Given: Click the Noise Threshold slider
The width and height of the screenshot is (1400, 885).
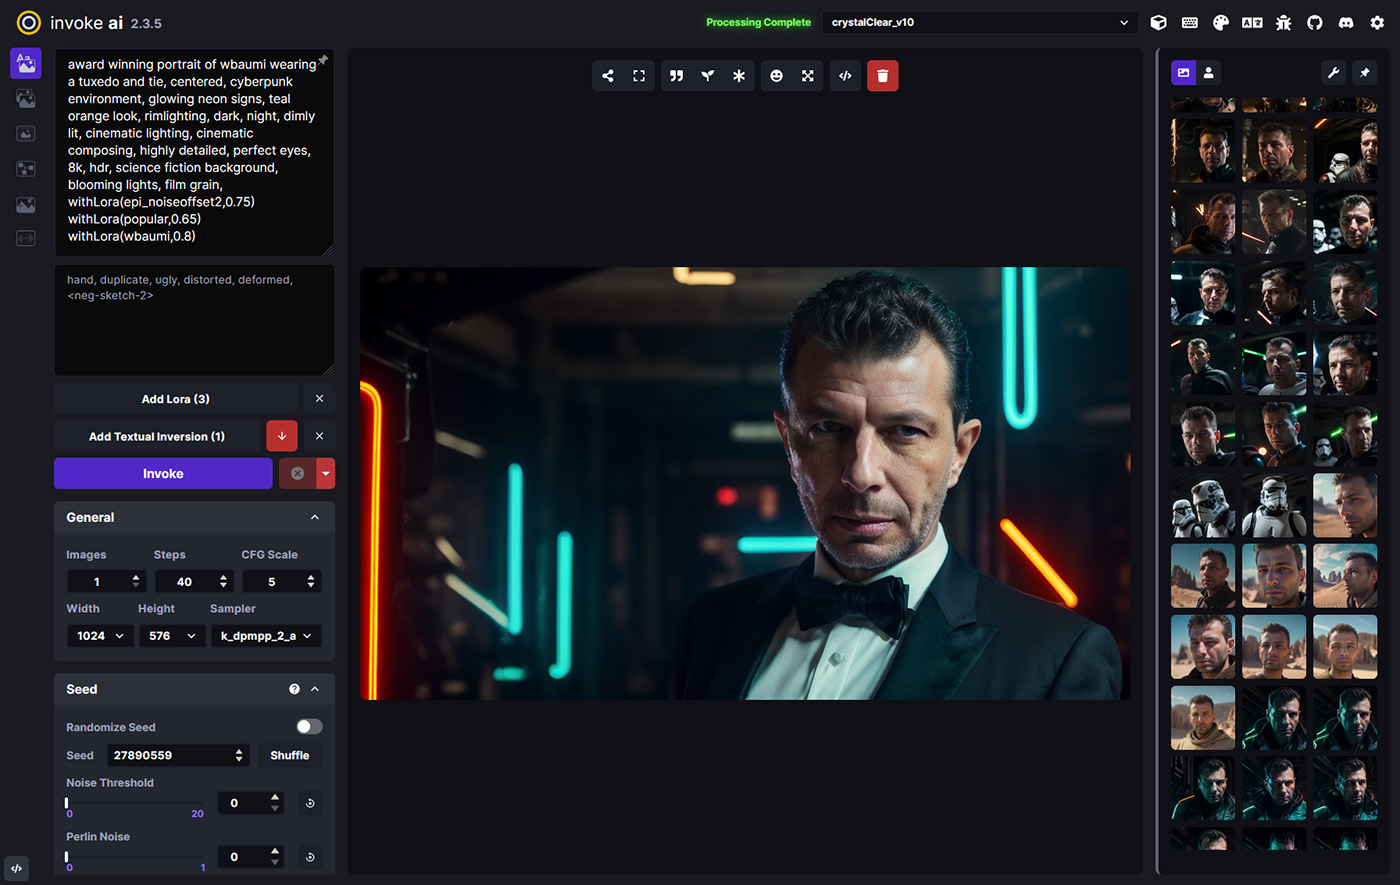Looking at the screenshot, I should click(x=135, y=803).
